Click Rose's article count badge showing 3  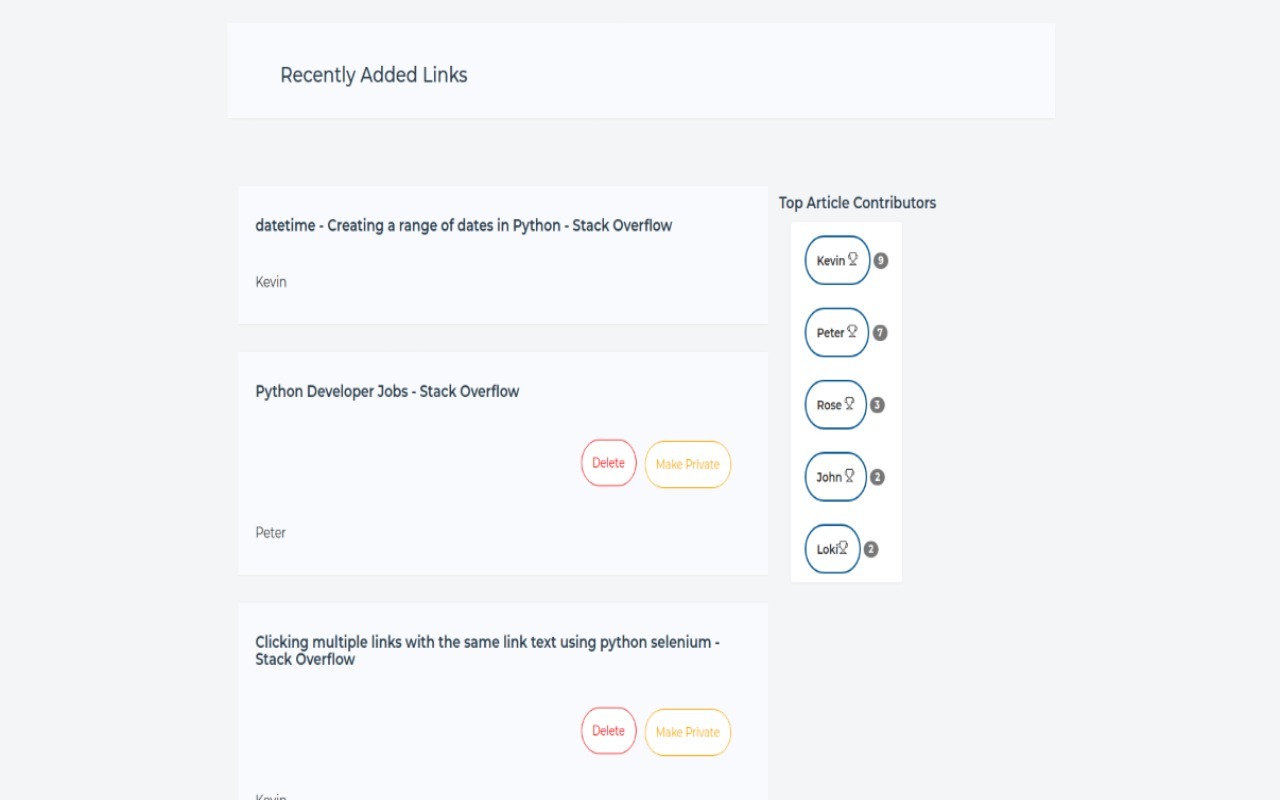pos(877,405)
